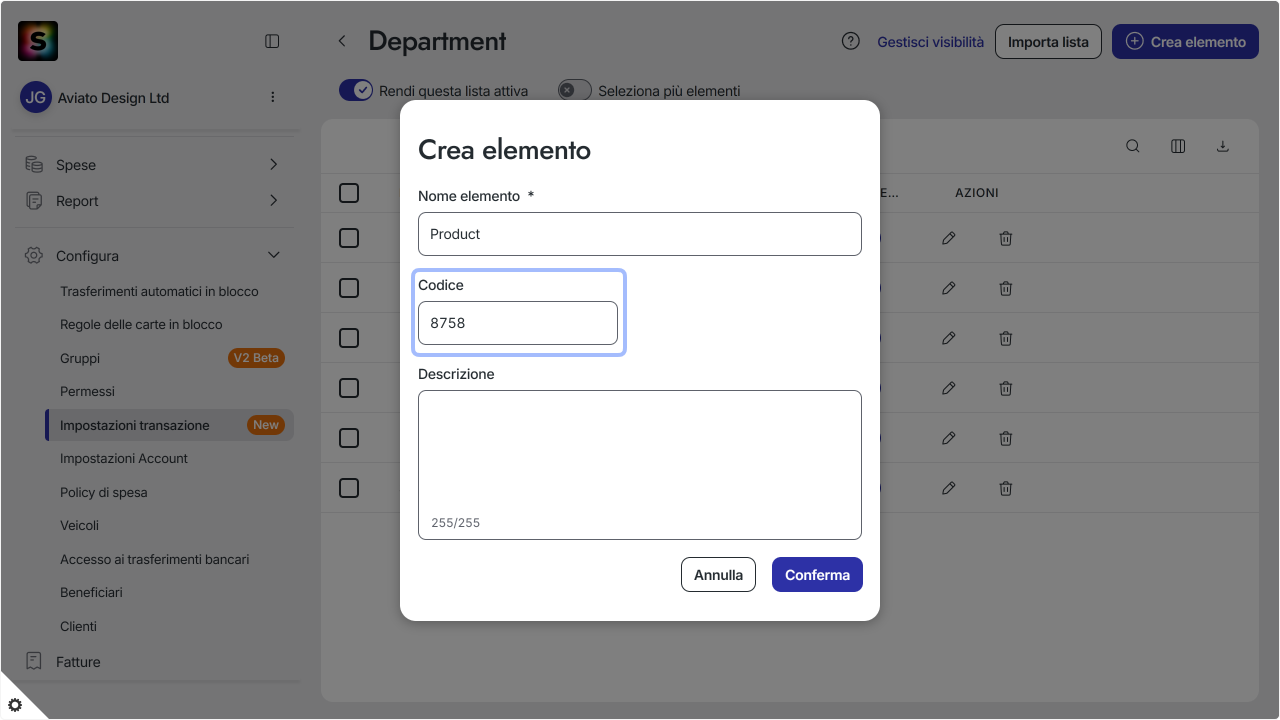Click the colorful S app logo
Viewport: 1280px width, 720px height.
coord(38,41)
